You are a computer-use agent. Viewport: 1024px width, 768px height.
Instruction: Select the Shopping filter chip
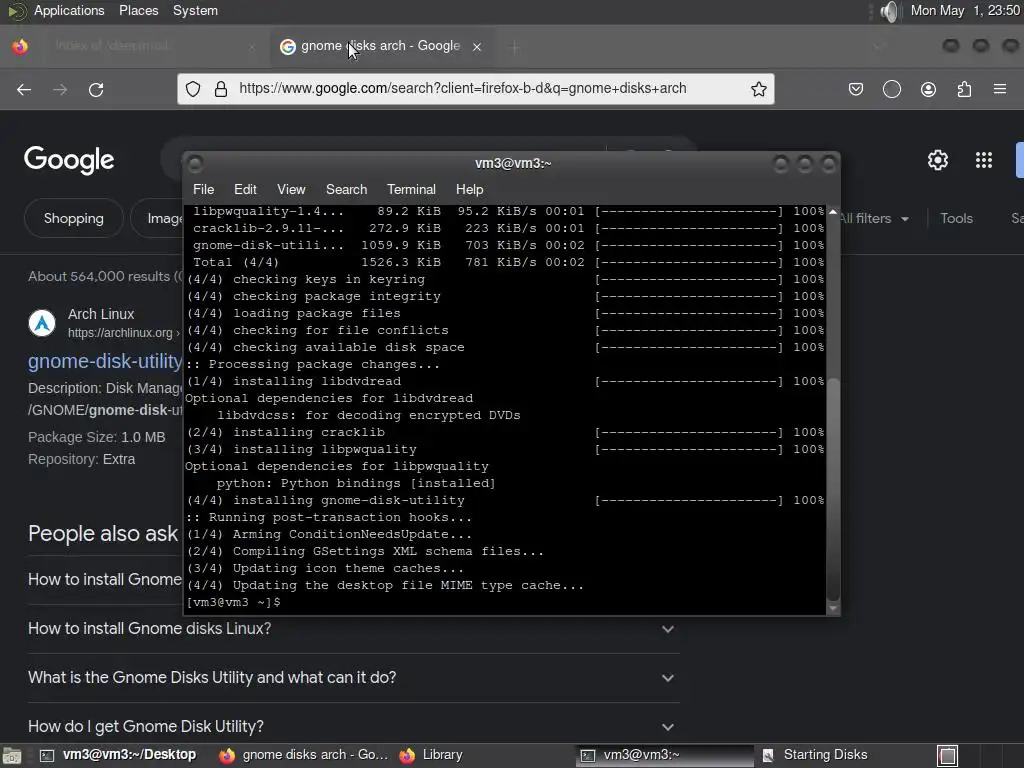(x=74, y=218)
